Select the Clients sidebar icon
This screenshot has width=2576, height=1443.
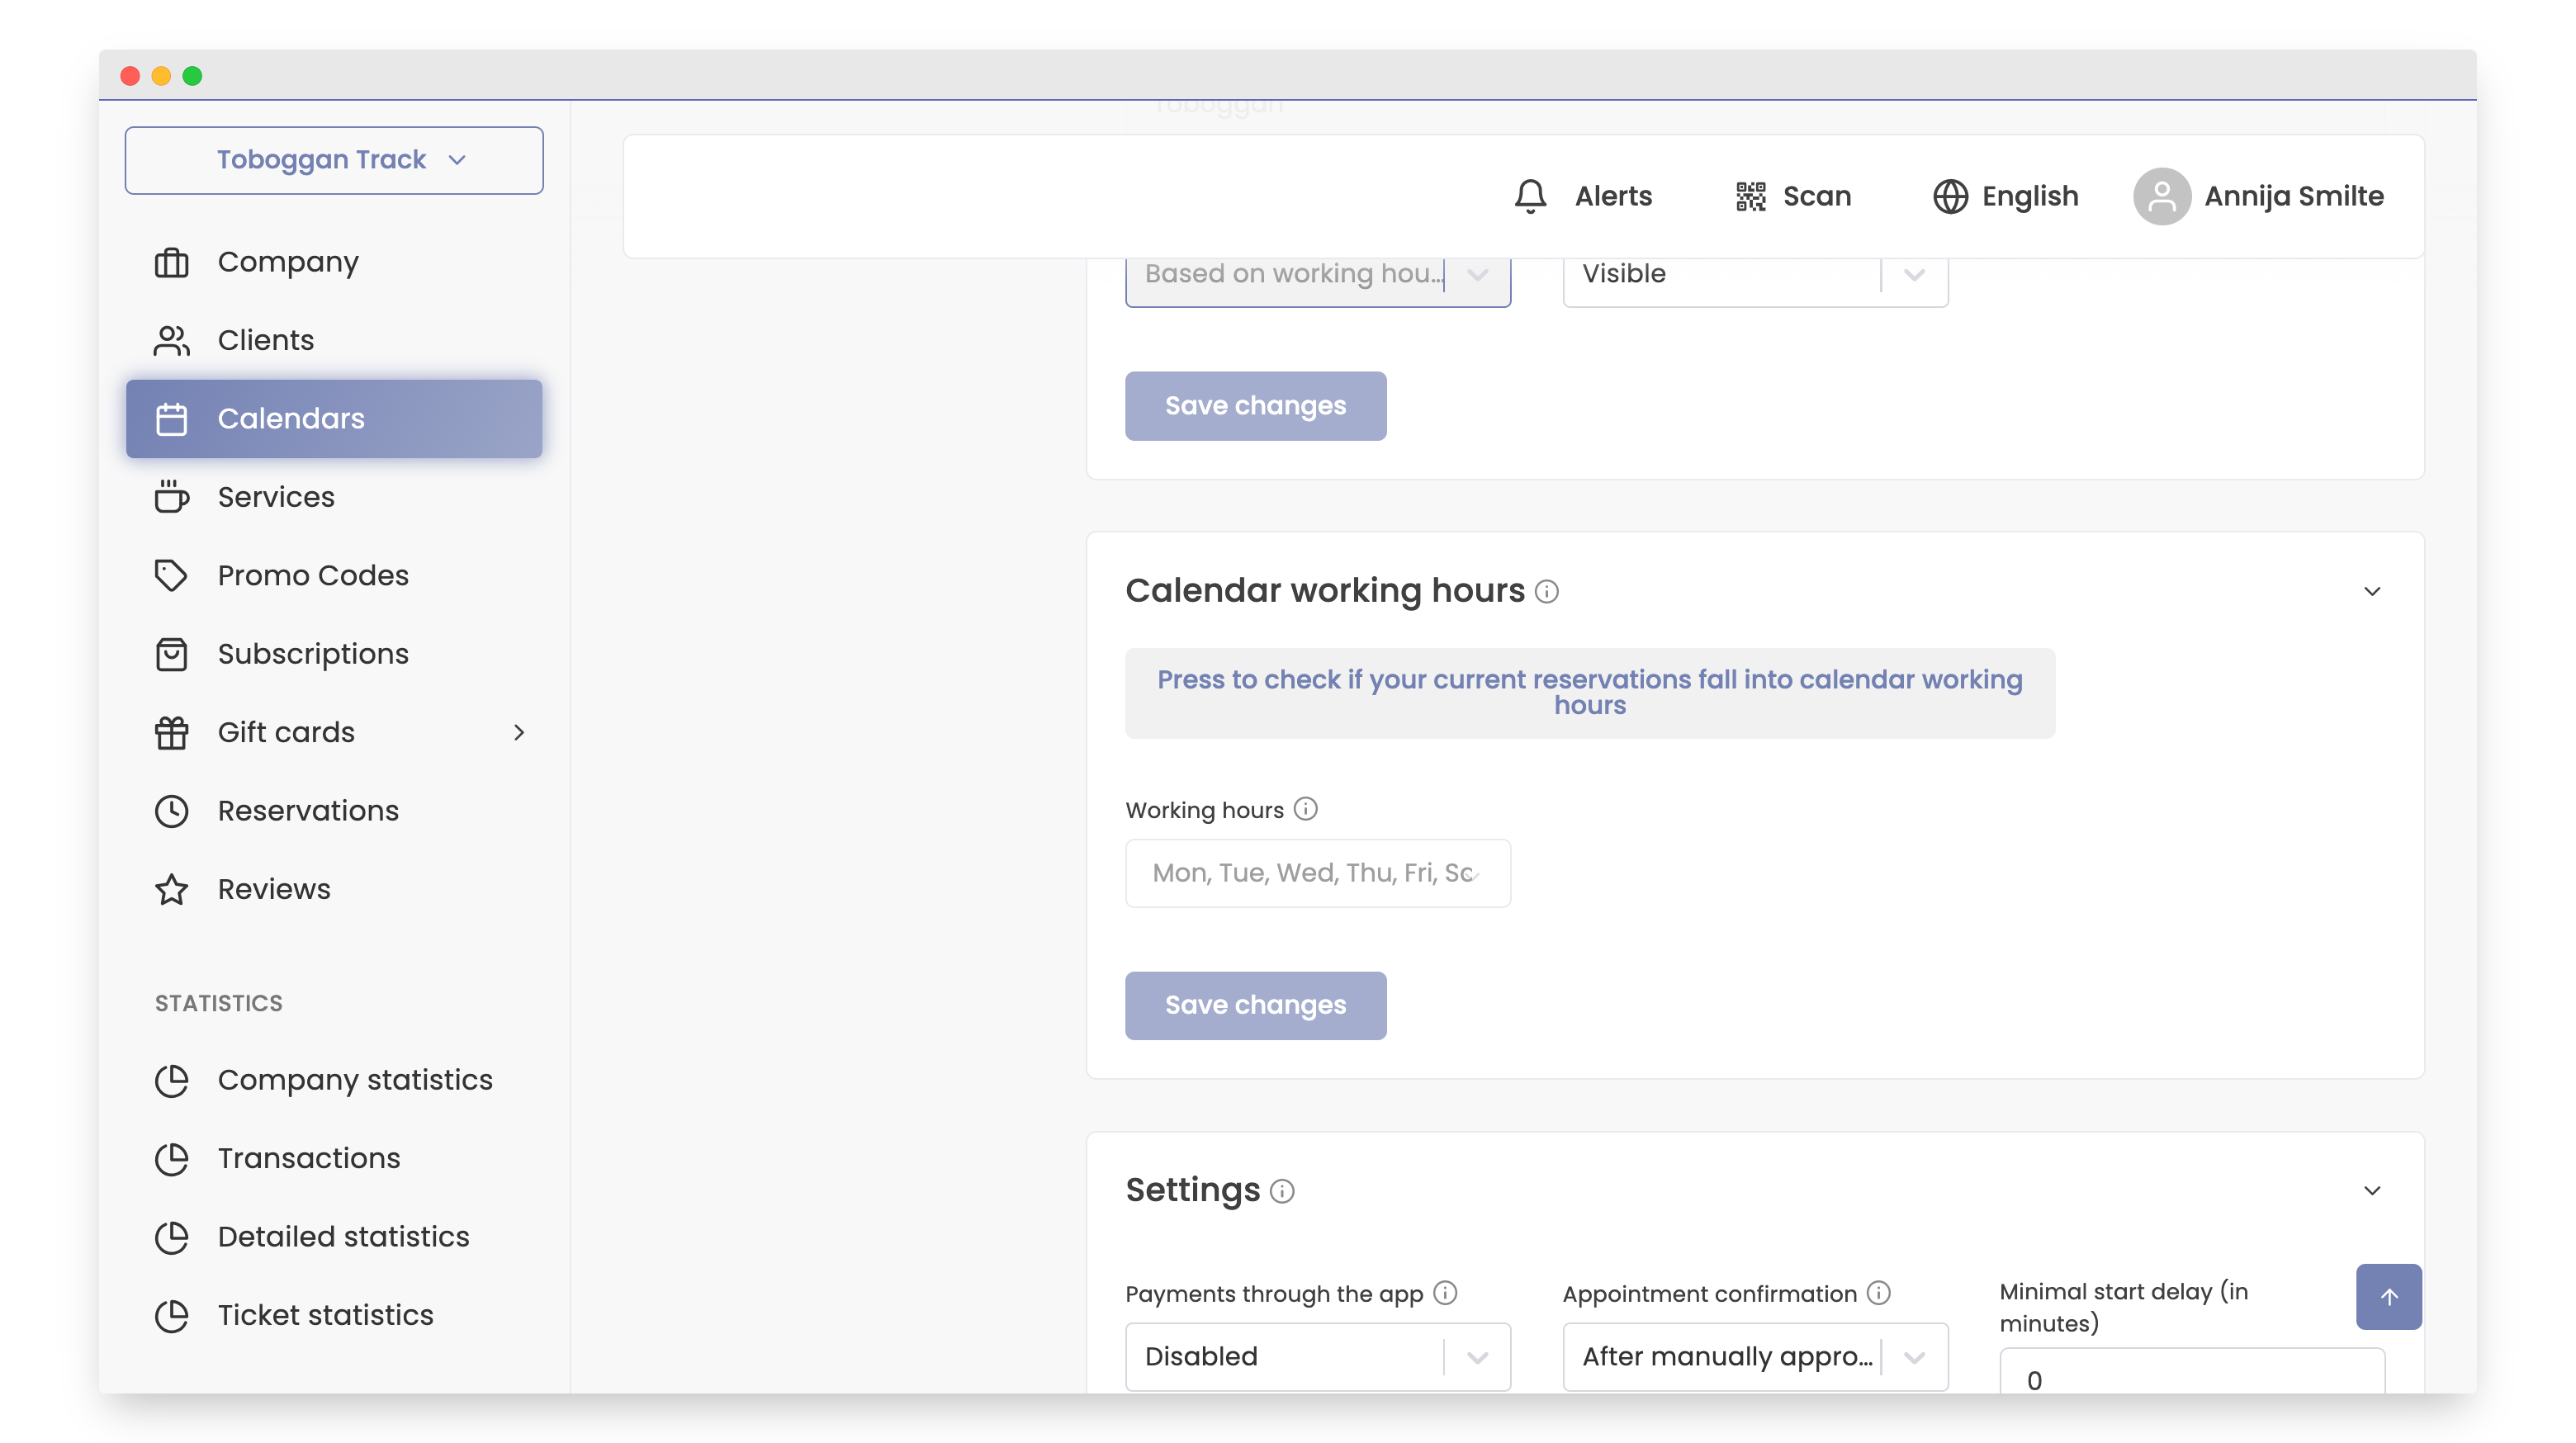(x=171, y=340)
